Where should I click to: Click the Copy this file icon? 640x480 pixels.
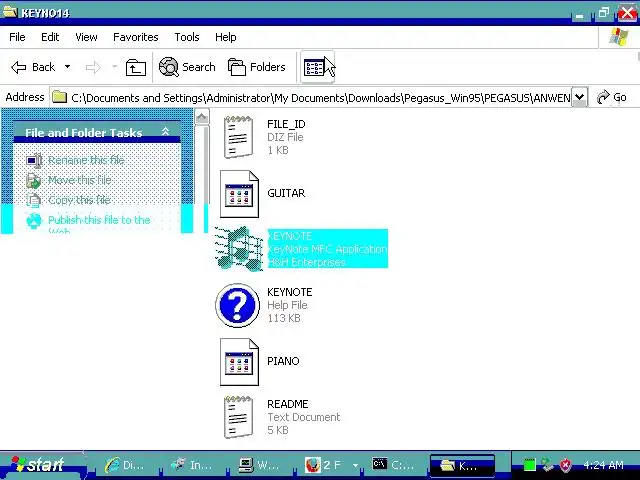click(x=33, y=200)
